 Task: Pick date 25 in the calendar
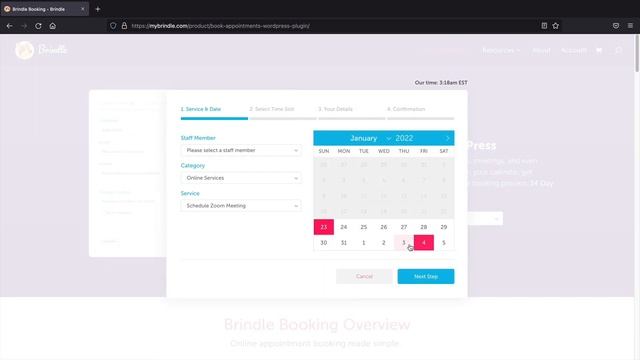364,227
